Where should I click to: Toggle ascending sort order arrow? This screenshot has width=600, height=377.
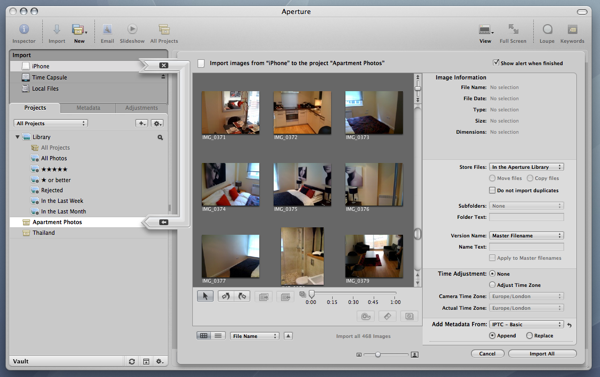[288, 336]
